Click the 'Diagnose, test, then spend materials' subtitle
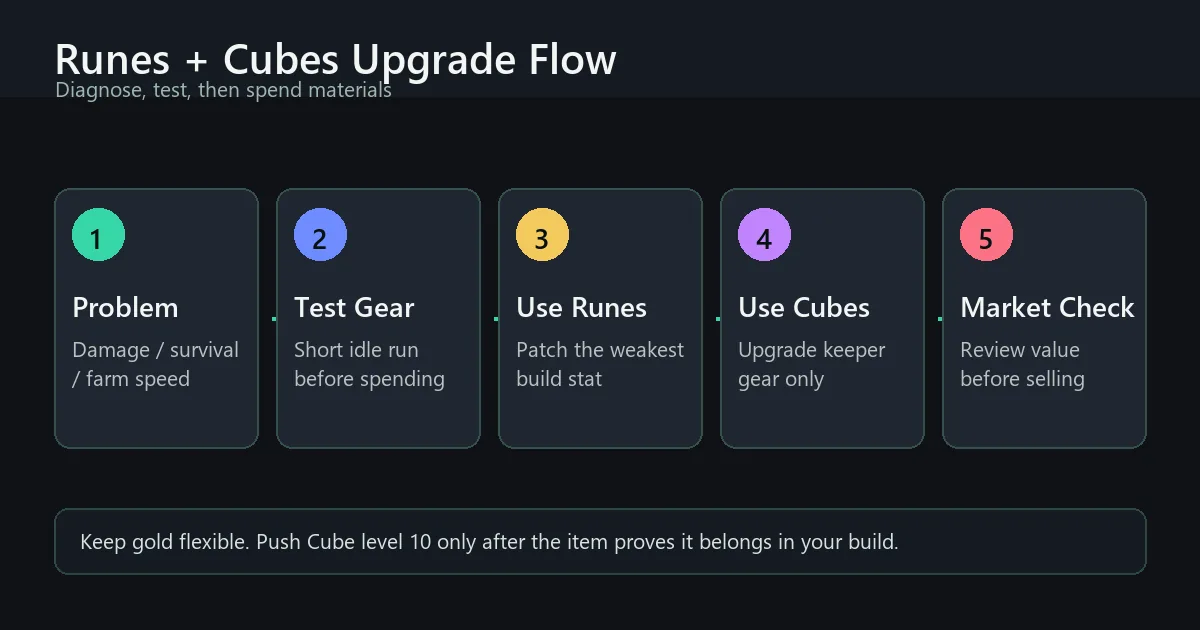Viewport: 1200px width, 630px height. point(223,90)
